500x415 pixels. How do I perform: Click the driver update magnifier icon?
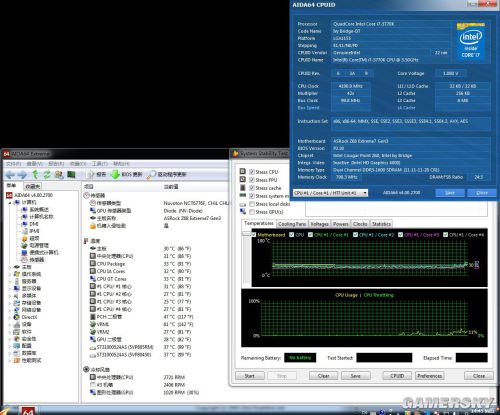click(152, 174)
